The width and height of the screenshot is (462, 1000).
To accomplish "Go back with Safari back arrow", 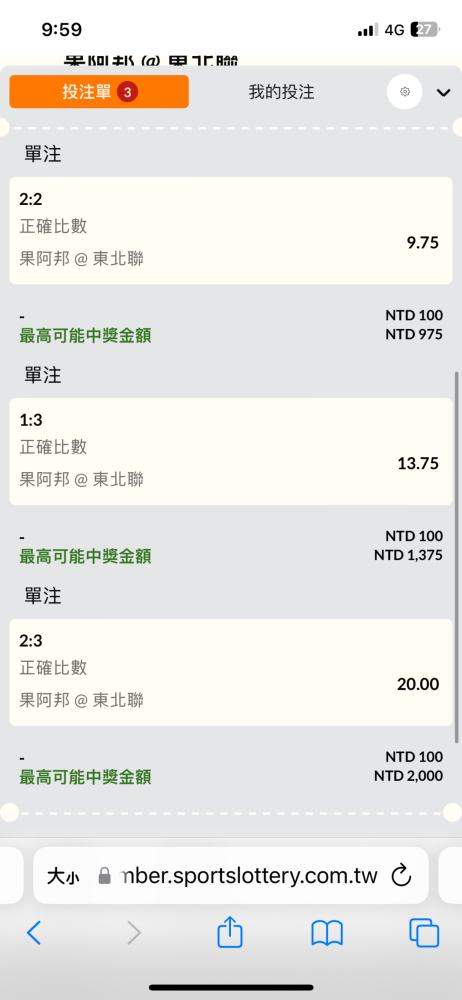I will click(x=34, y=933).
